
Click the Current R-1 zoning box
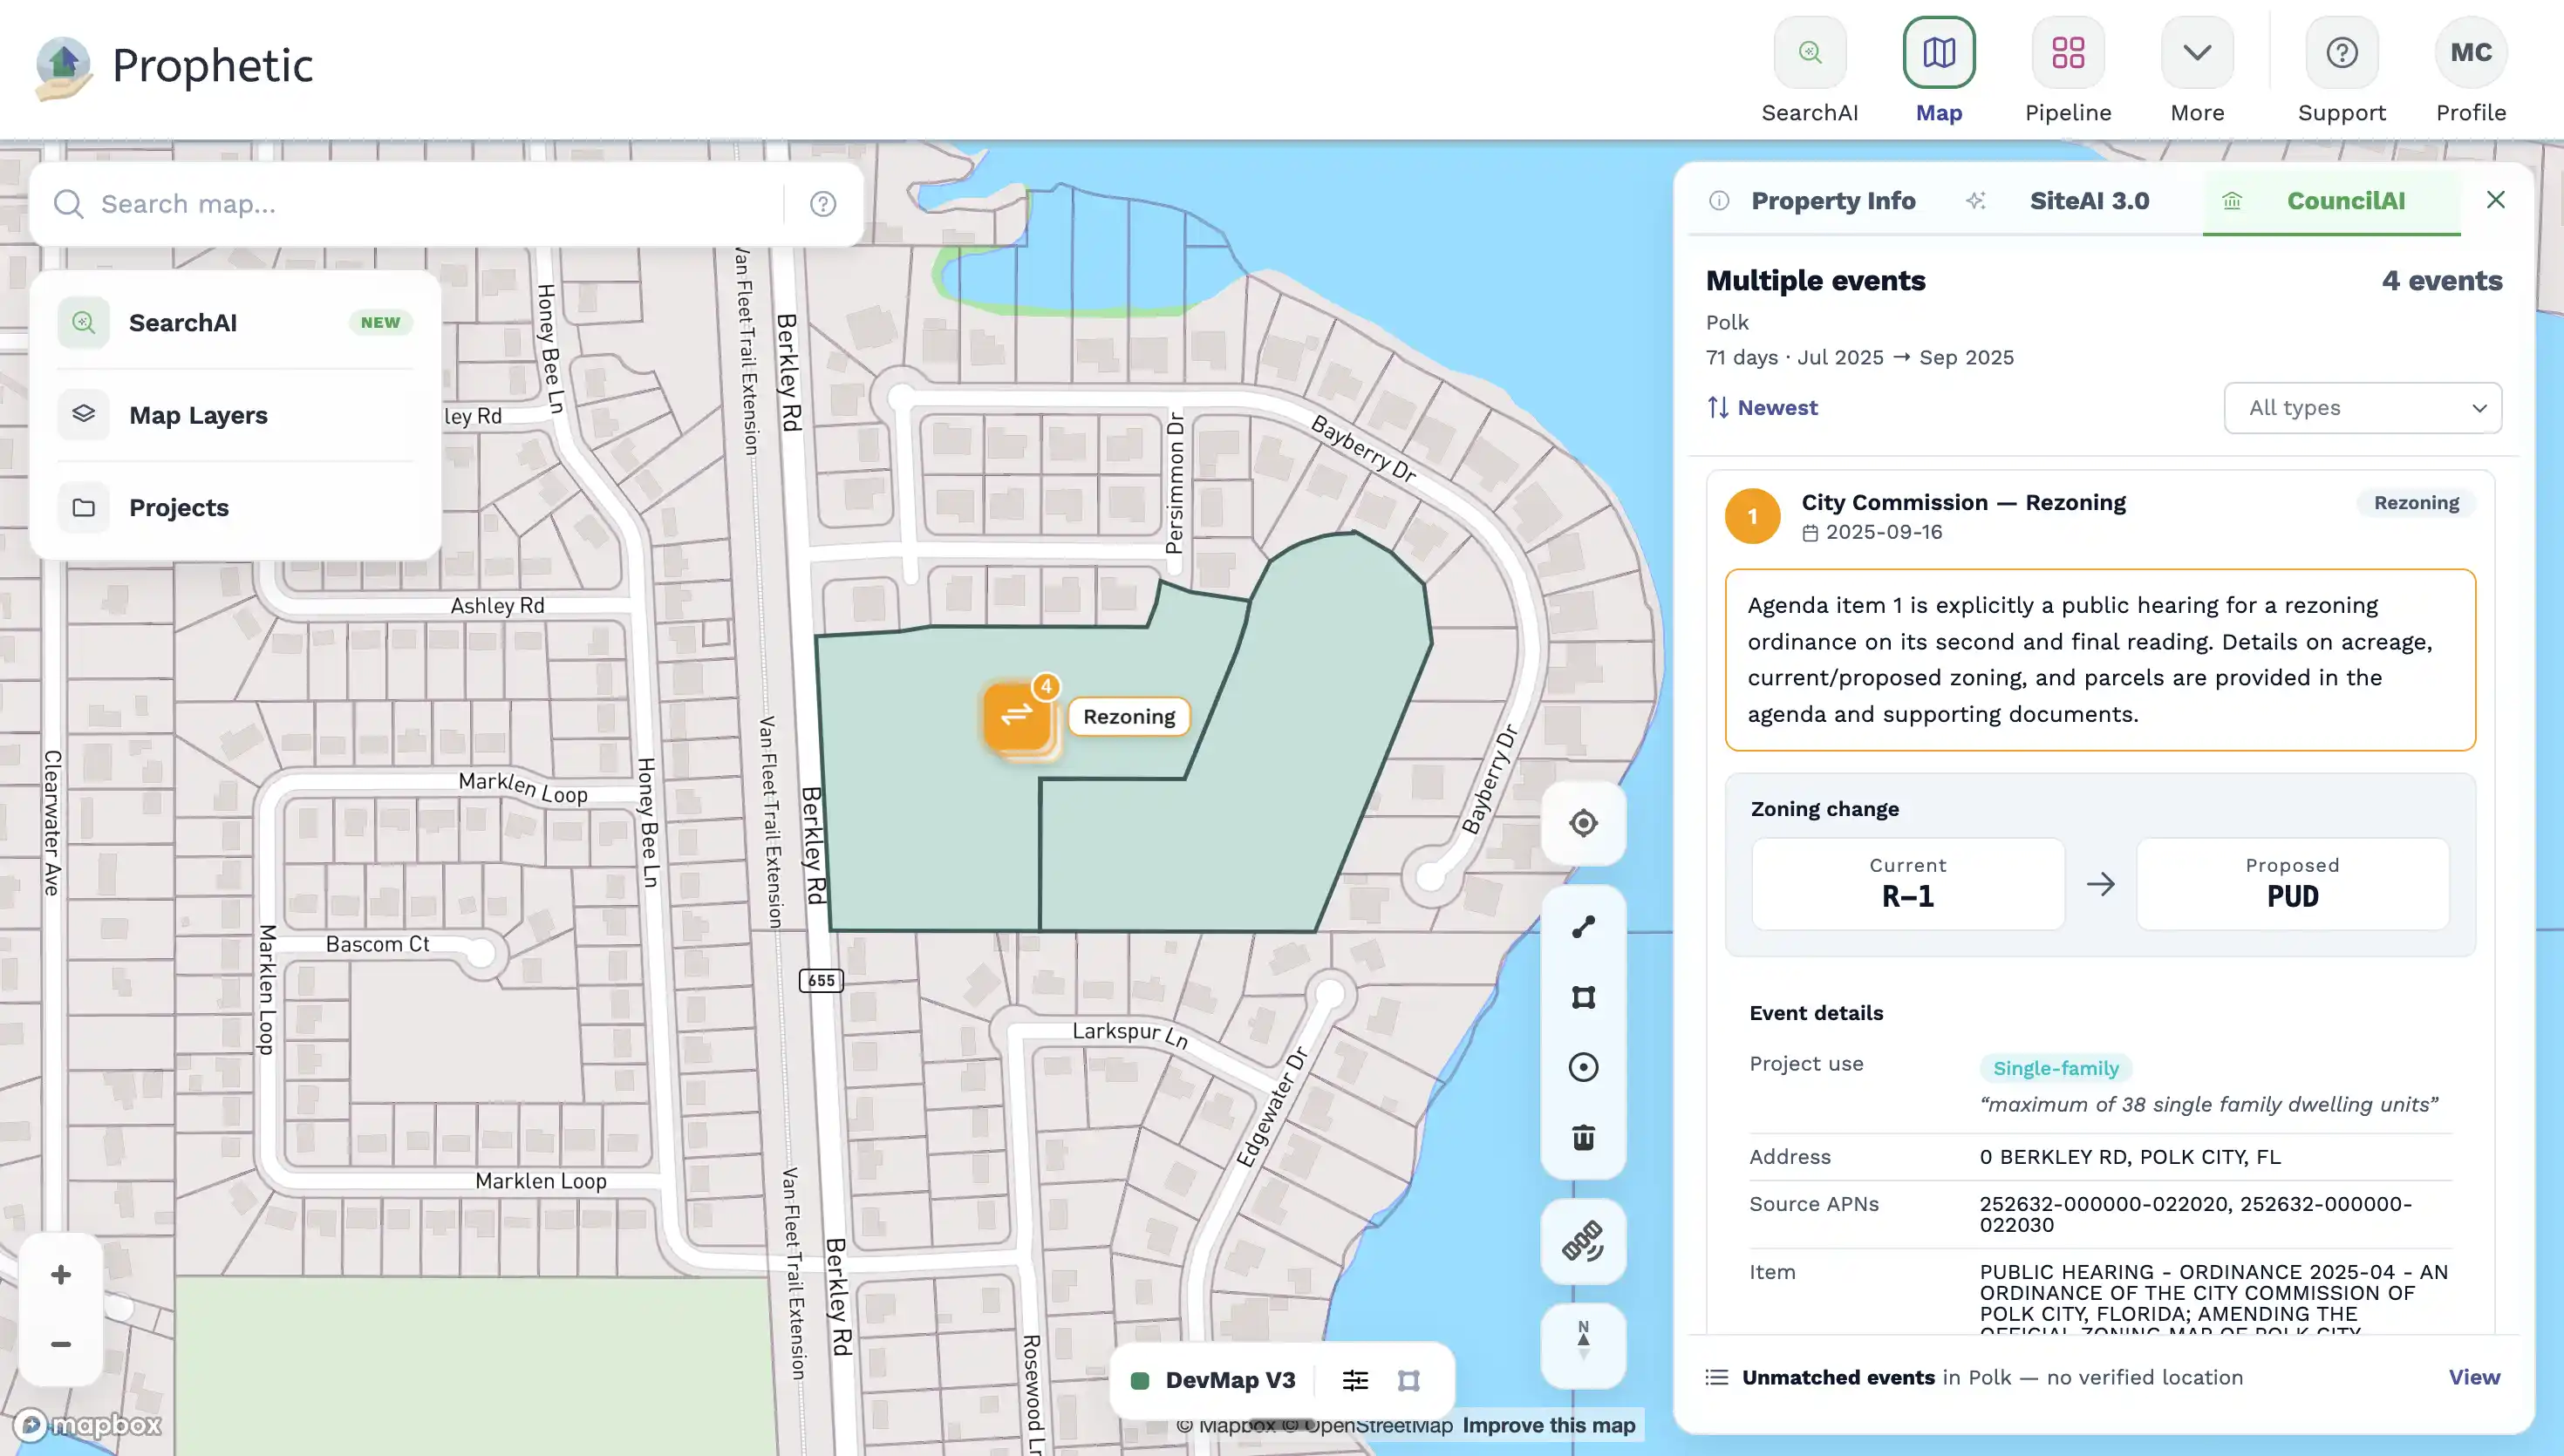(x=1907, y=884)
